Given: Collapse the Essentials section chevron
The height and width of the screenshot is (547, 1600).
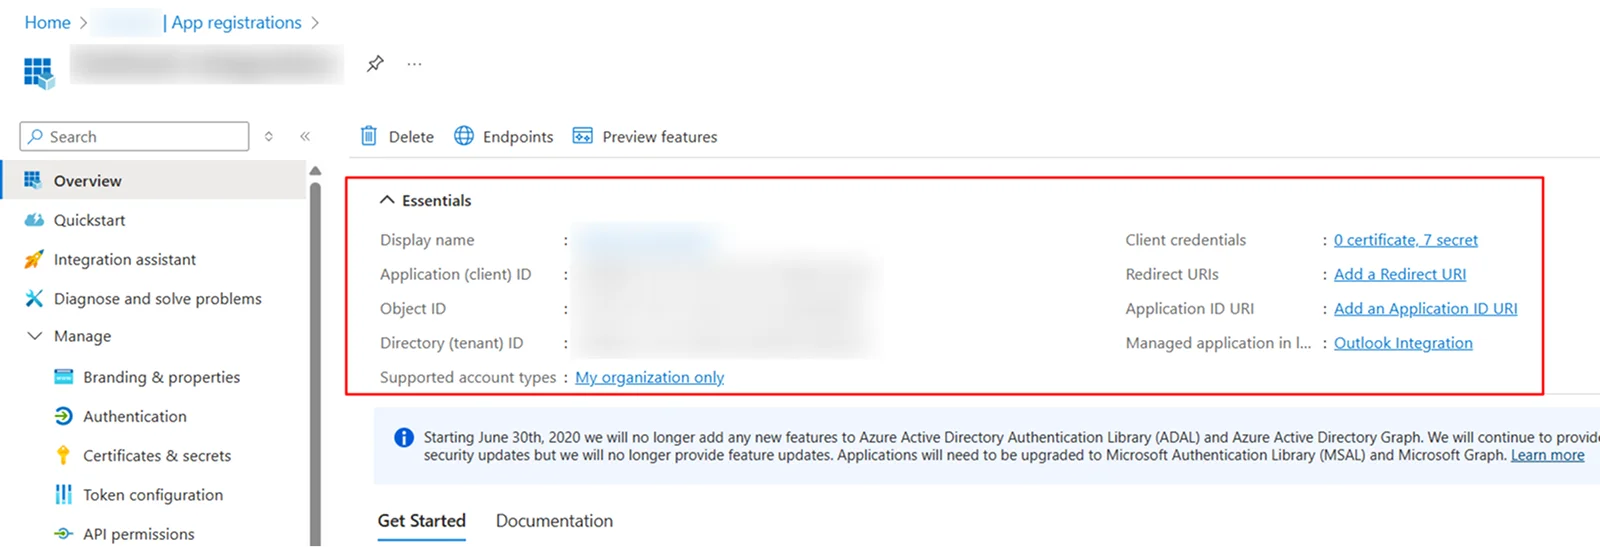Looking at the screenshot, I should [387, 200].
